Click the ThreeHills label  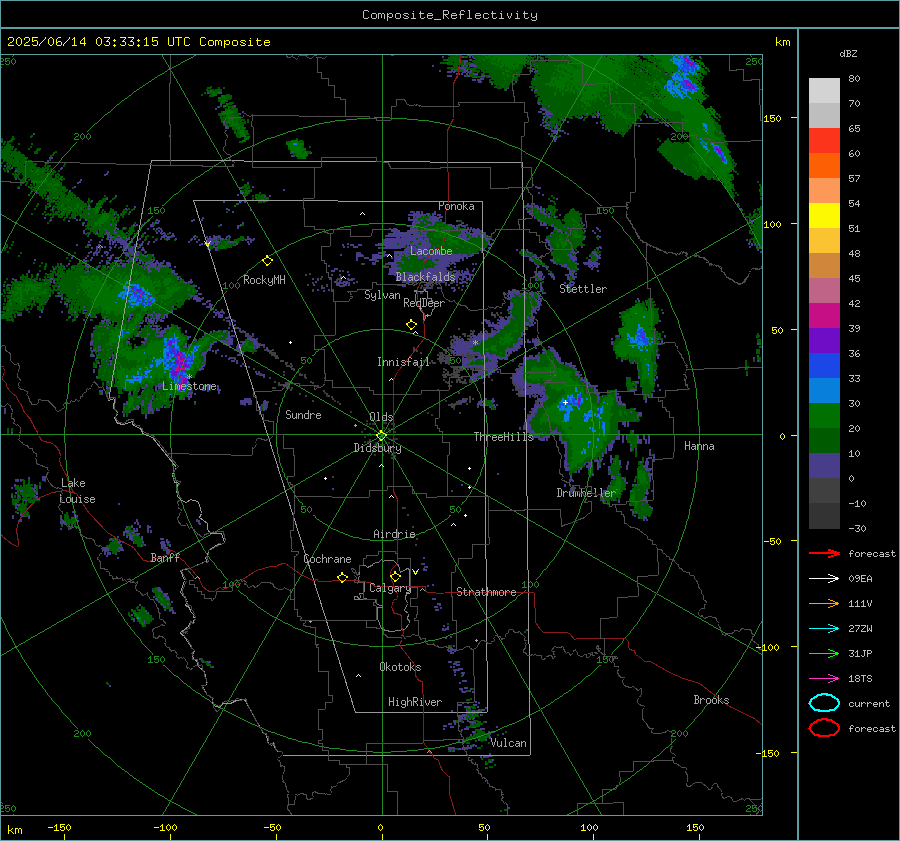click(503, 437)
